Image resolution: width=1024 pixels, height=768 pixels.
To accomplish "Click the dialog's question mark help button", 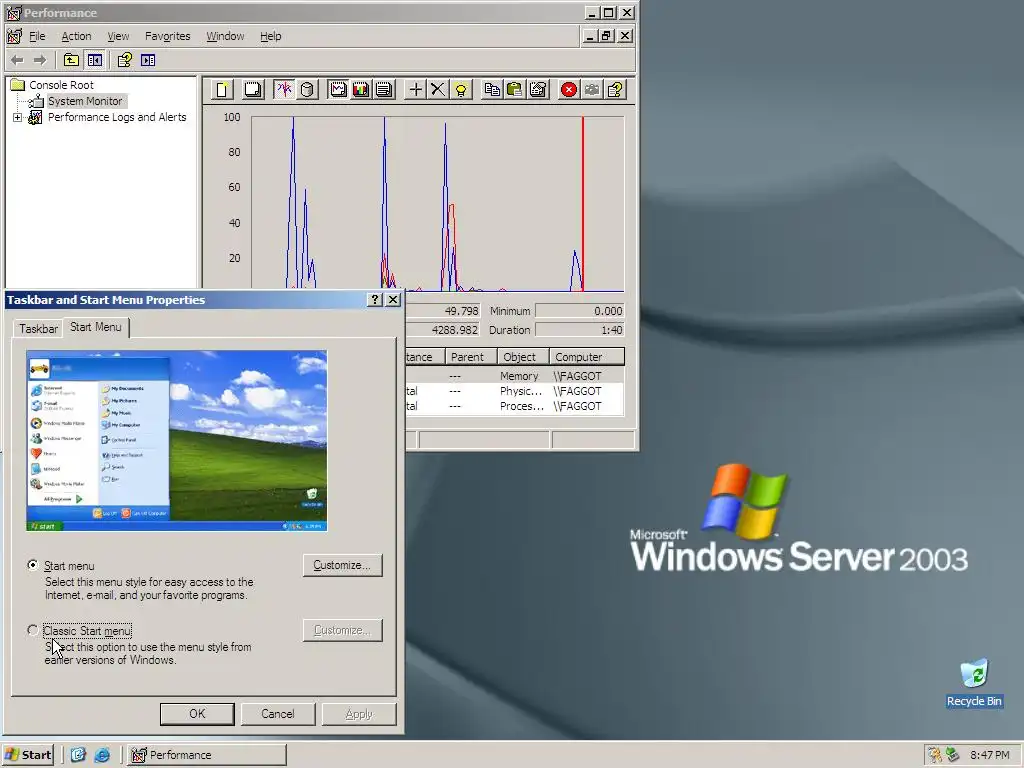I will 375,300.
